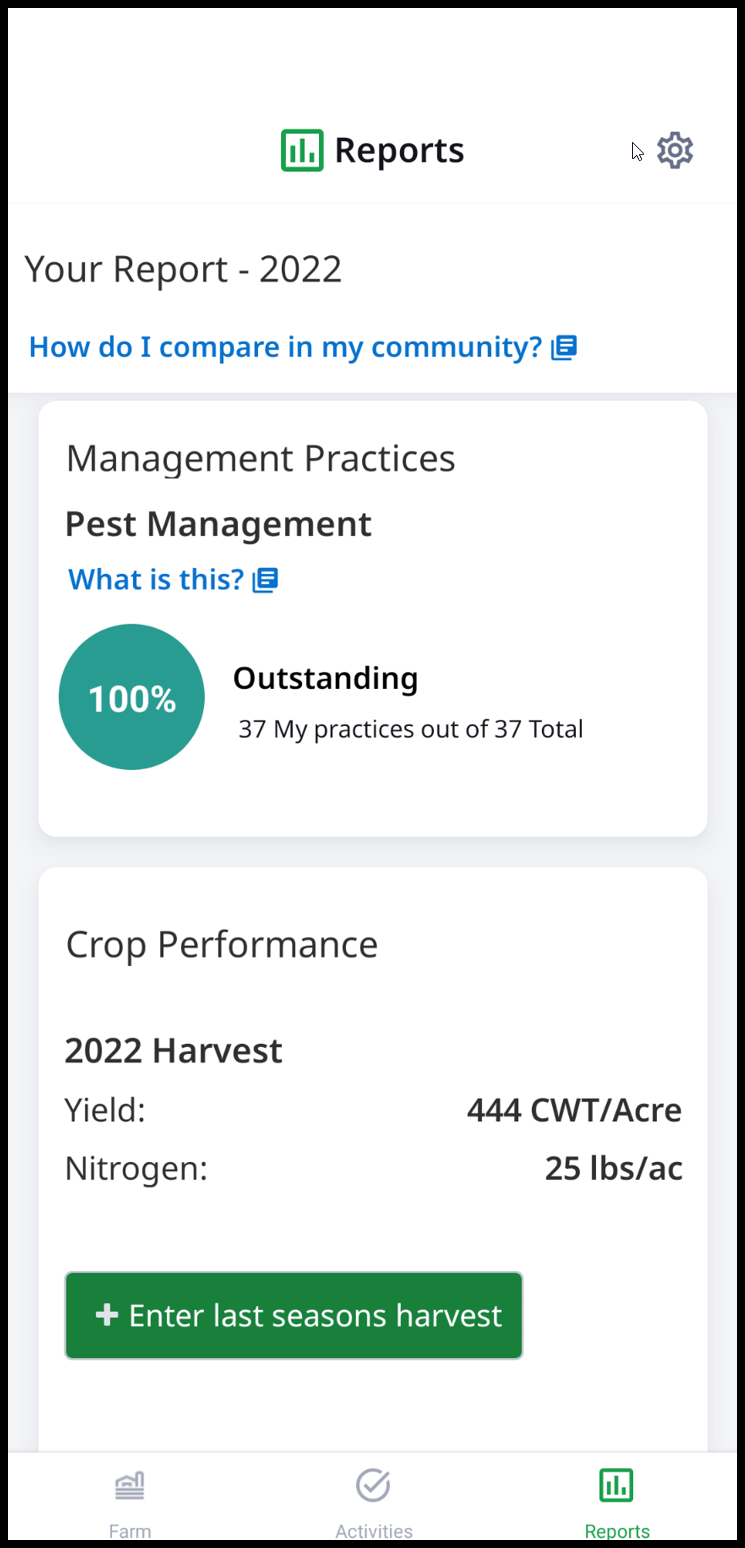Screen dimensions: 745x1548
Task: Switch to the Activities tab label
Action: tap(373, 1531)
